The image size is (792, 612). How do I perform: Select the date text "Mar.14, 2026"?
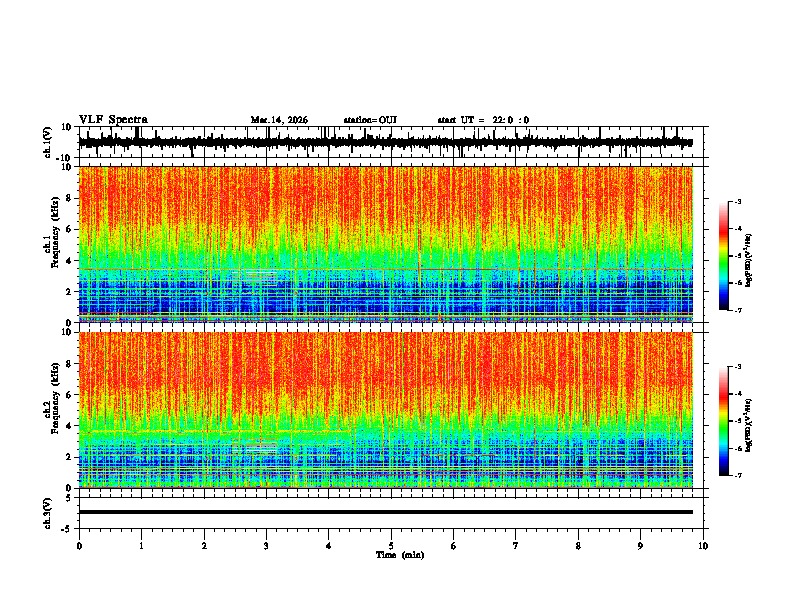(x=279, y=120)
